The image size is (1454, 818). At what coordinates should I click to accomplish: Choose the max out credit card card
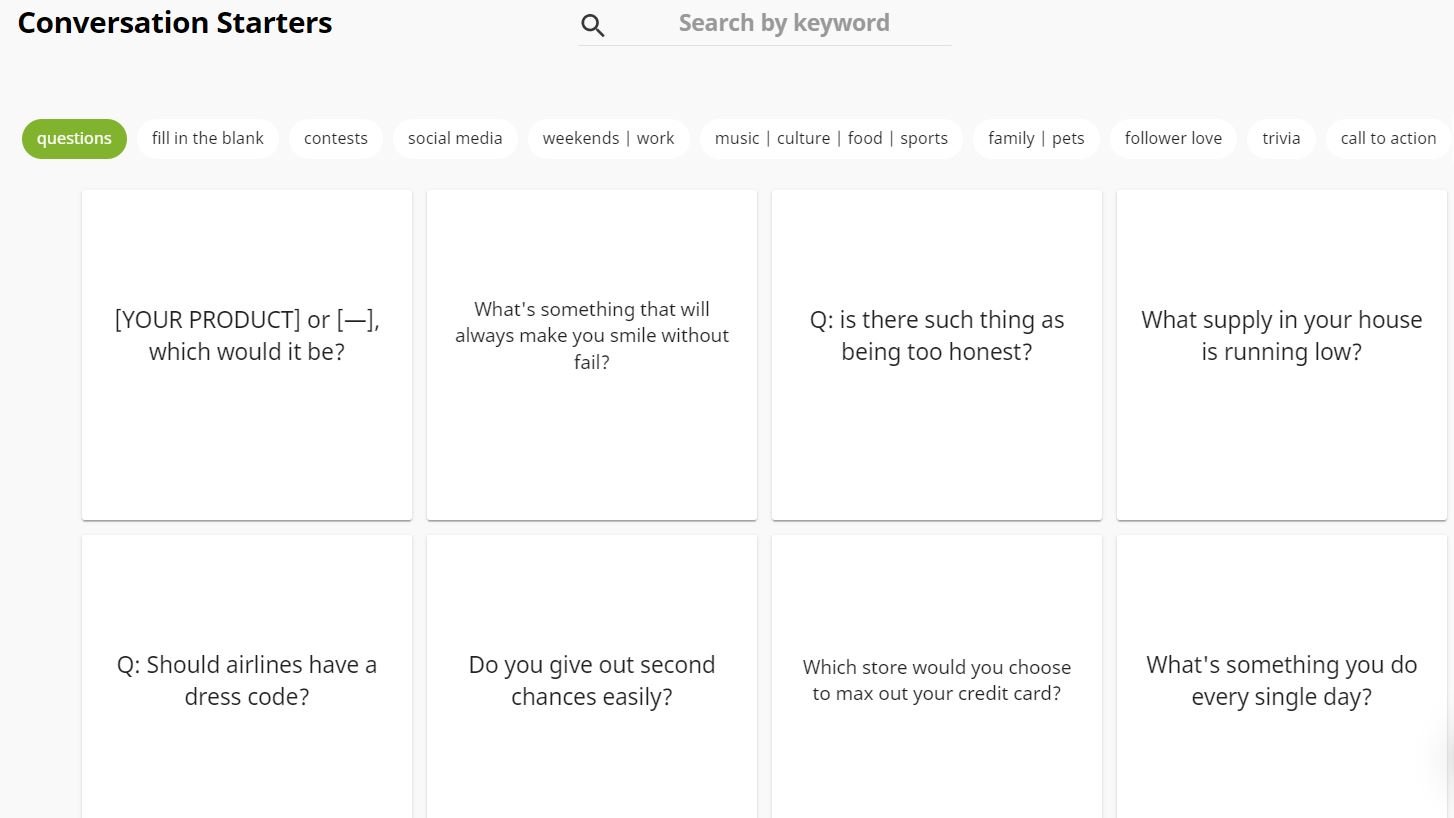click(x=937, y=680)
